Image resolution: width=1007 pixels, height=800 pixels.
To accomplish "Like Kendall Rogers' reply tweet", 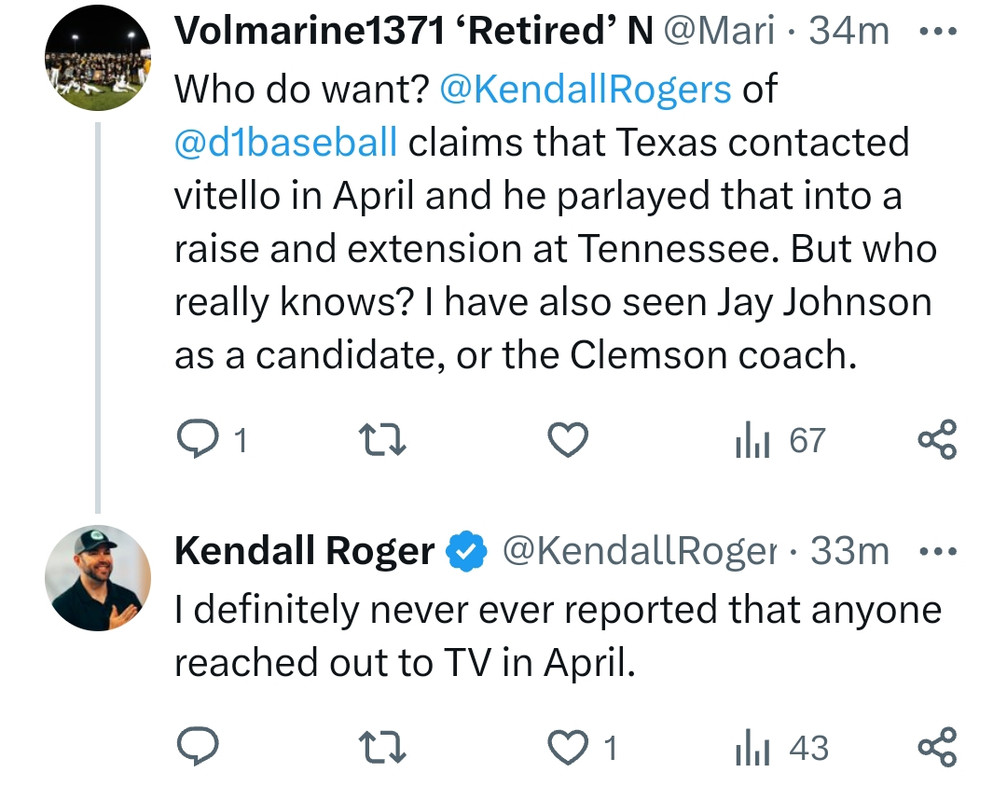I will (569, 747).
